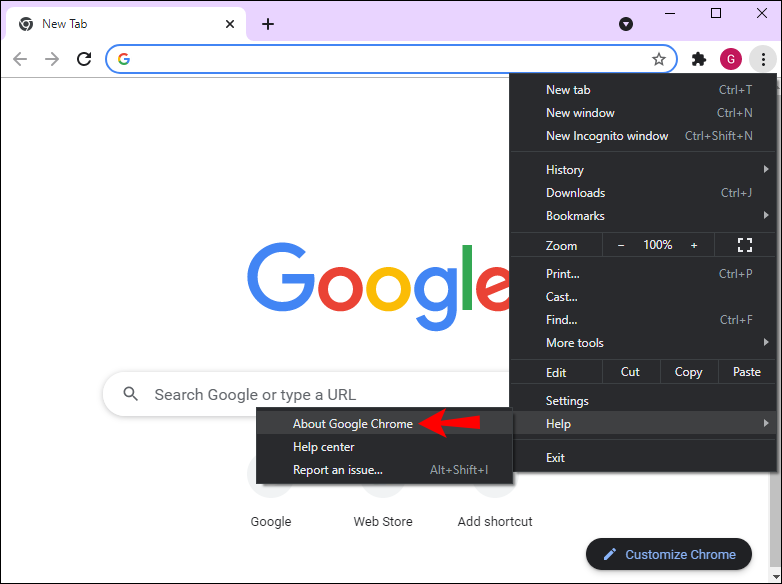Select Cast... from the menu

pyautogui.click(x=643, y=297)
